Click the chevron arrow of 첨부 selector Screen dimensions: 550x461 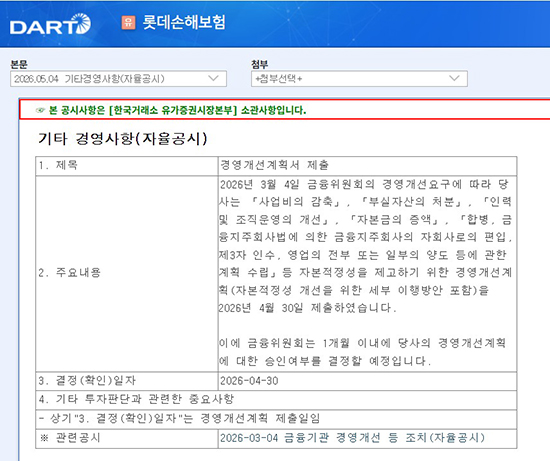tap(454, 78)
